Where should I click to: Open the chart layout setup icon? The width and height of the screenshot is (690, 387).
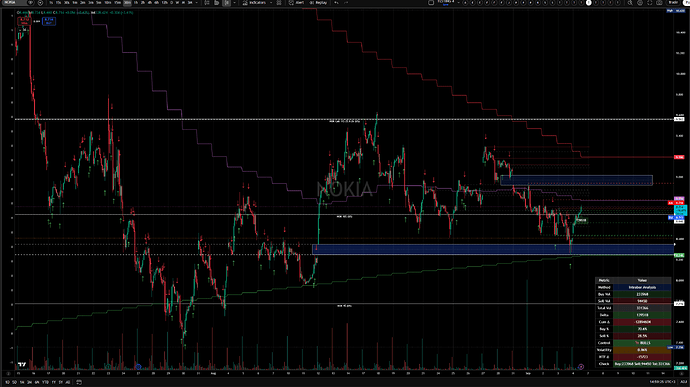coord(431,2)
